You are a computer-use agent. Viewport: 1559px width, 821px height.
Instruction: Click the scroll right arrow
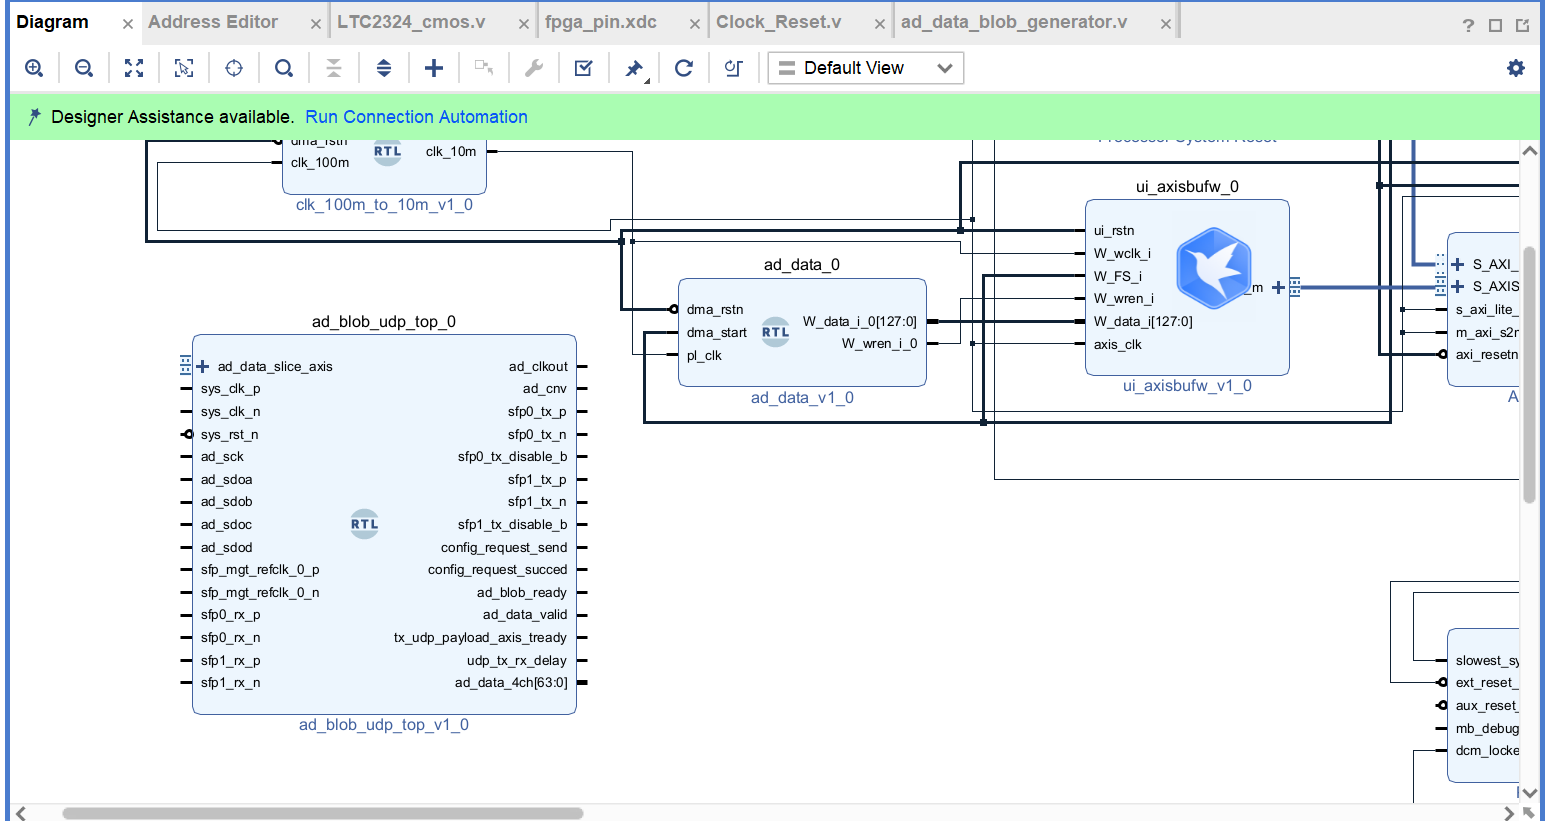pos(1509,813)
